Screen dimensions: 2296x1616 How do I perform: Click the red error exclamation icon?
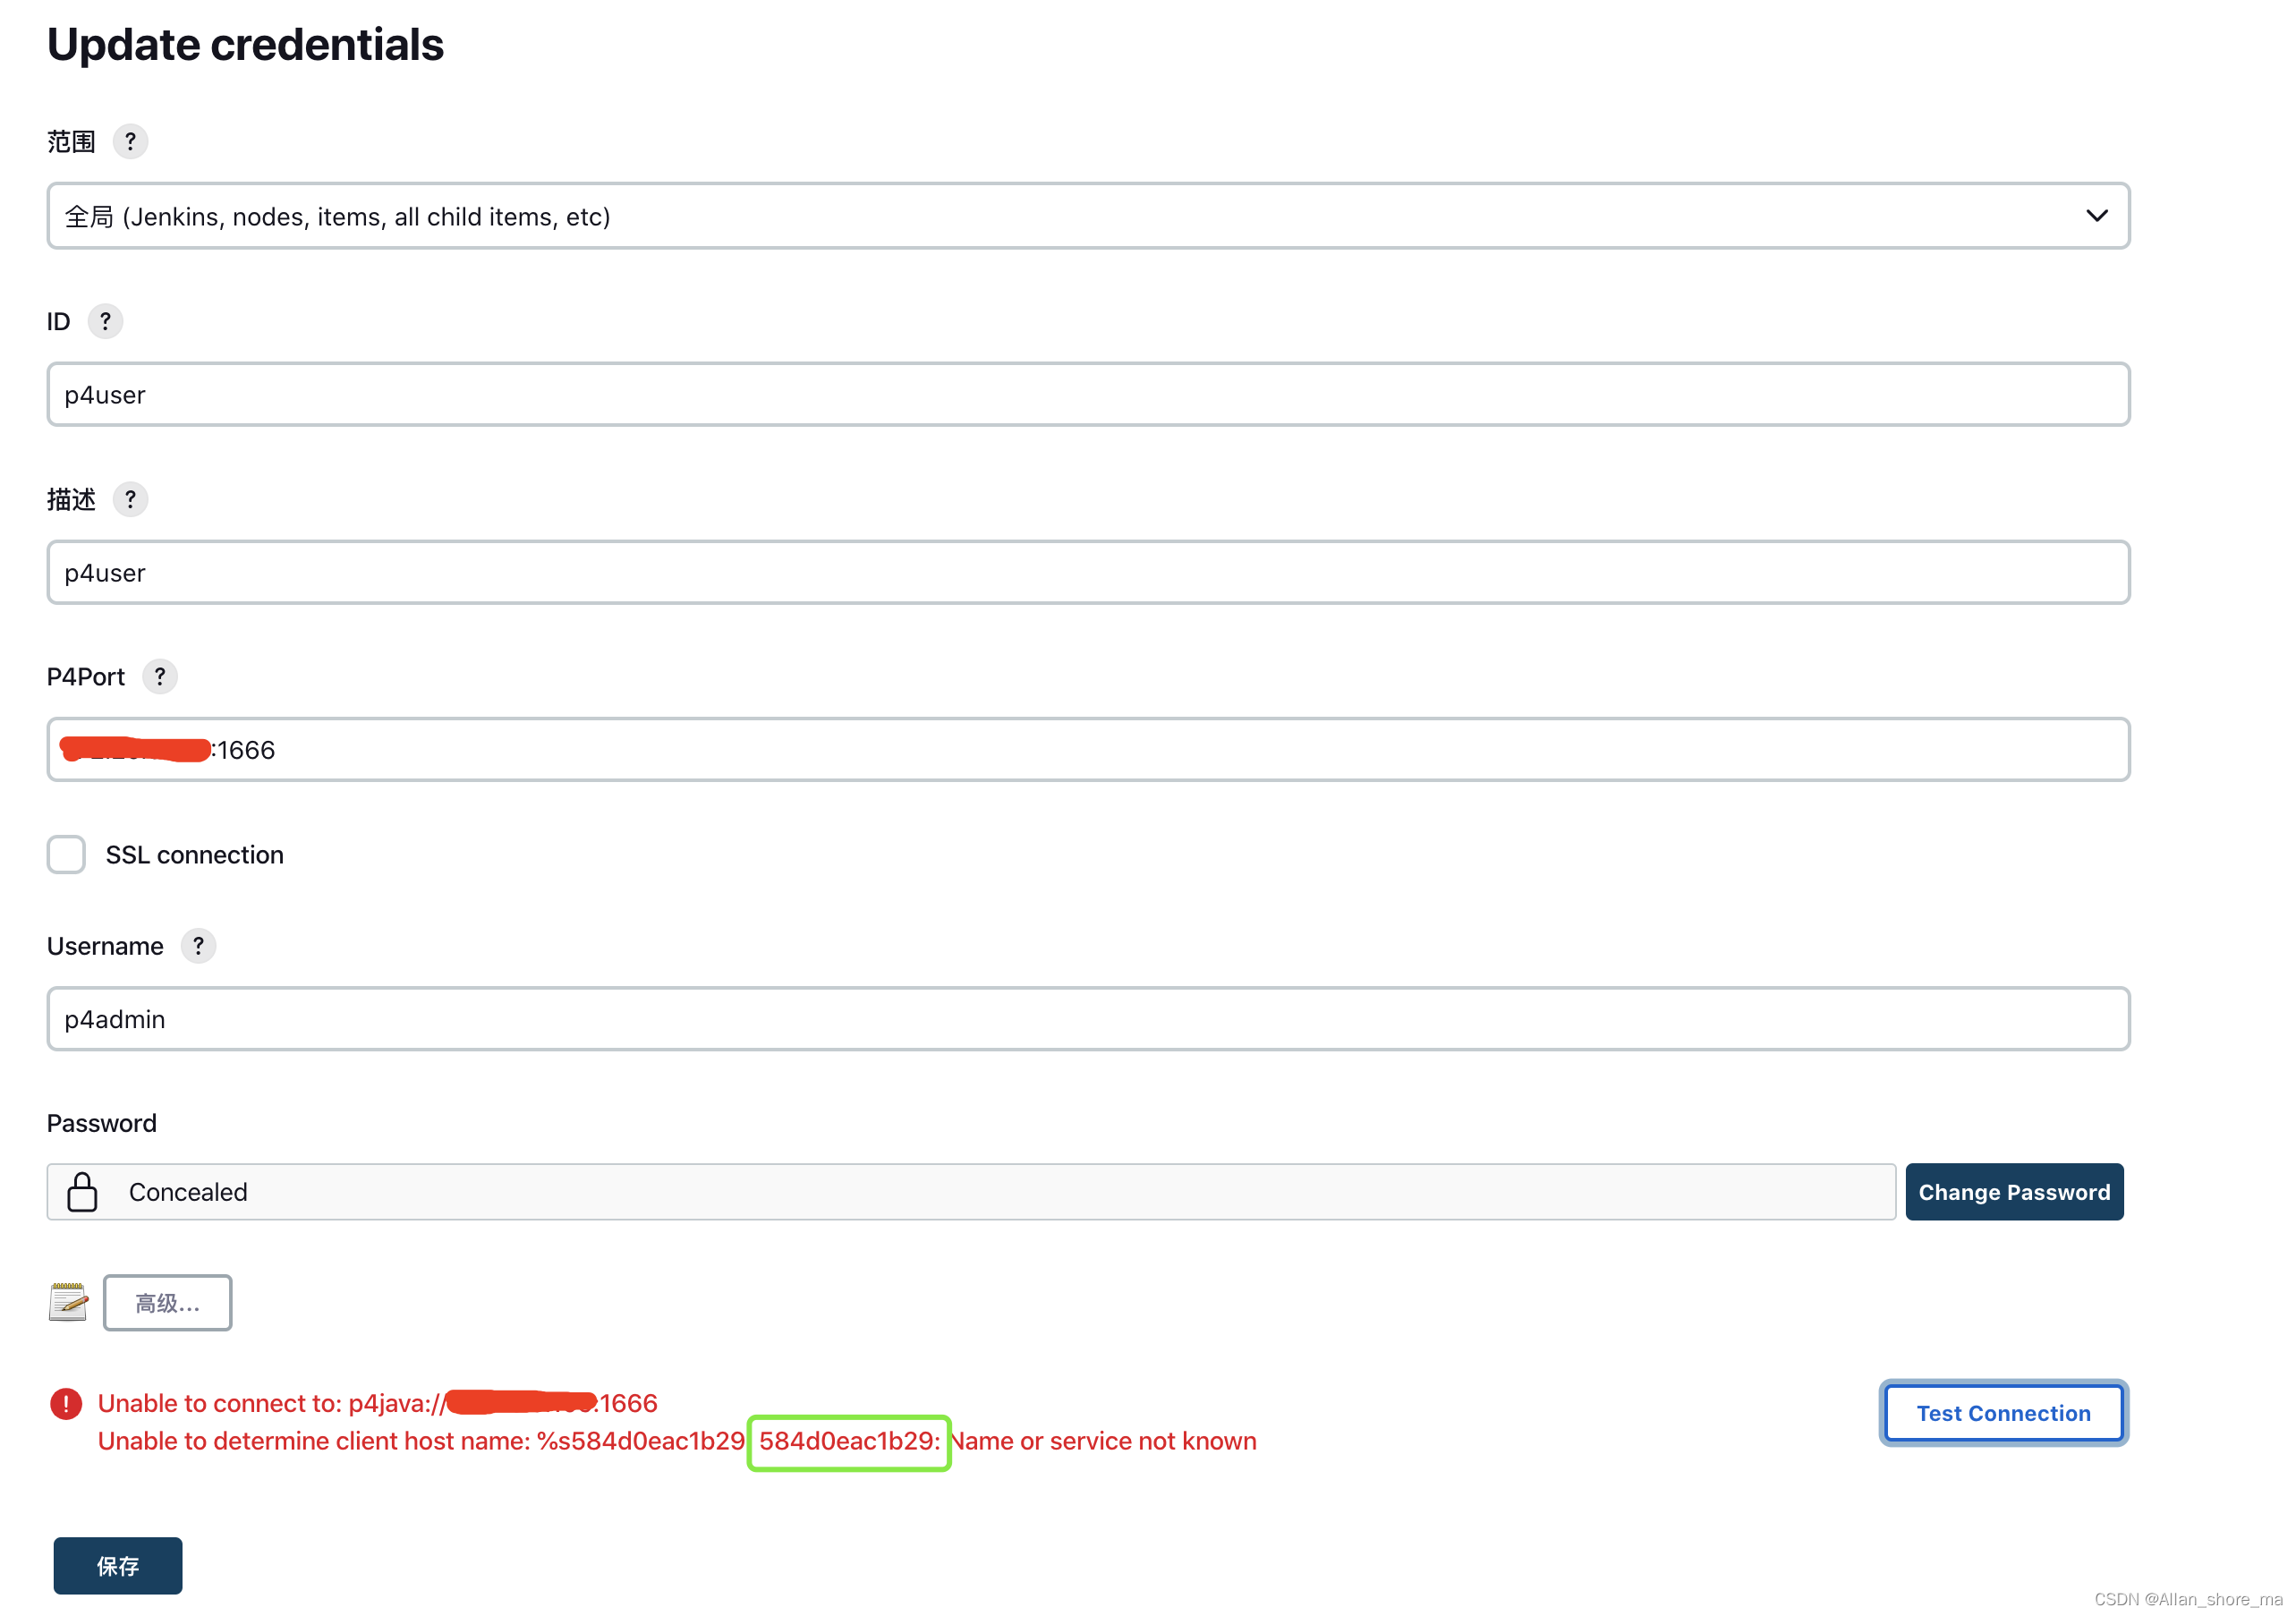[65, 1404]
